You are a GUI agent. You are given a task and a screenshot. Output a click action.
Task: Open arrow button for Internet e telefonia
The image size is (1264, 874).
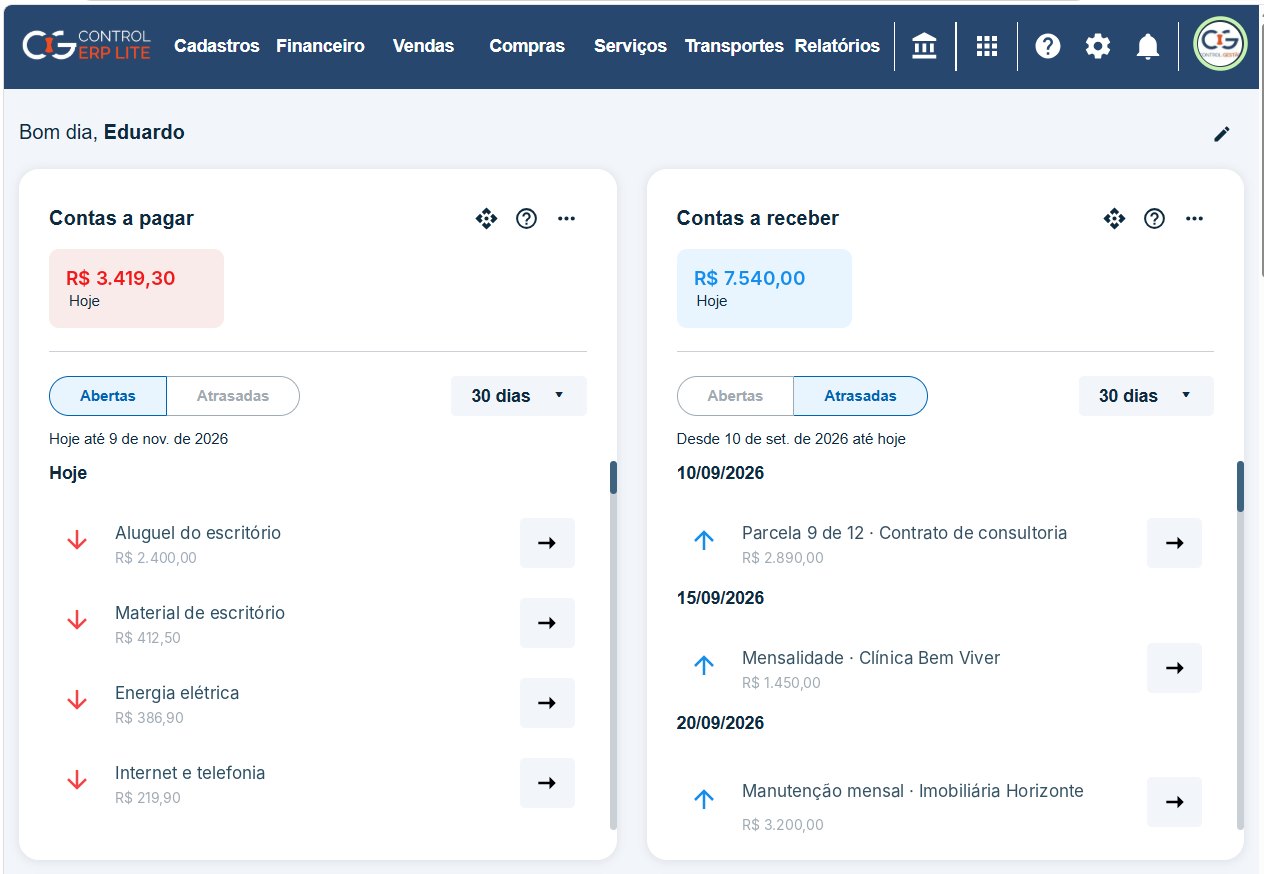click(x=547, y=783)
